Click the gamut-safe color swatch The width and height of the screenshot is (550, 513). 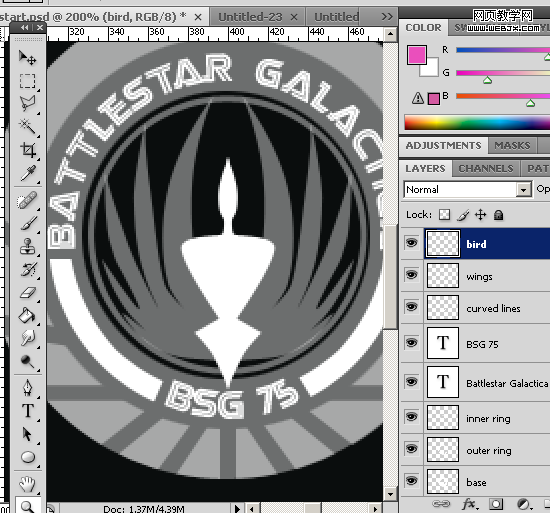(434, 99)
